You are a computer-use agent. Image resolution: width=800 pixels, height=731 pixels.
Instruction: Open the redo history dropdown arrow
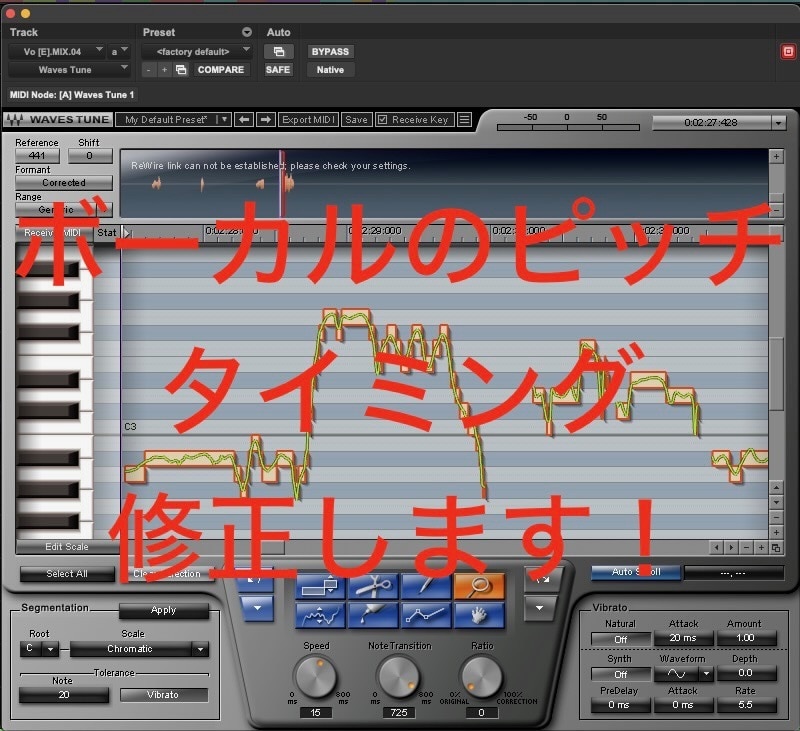540,608
